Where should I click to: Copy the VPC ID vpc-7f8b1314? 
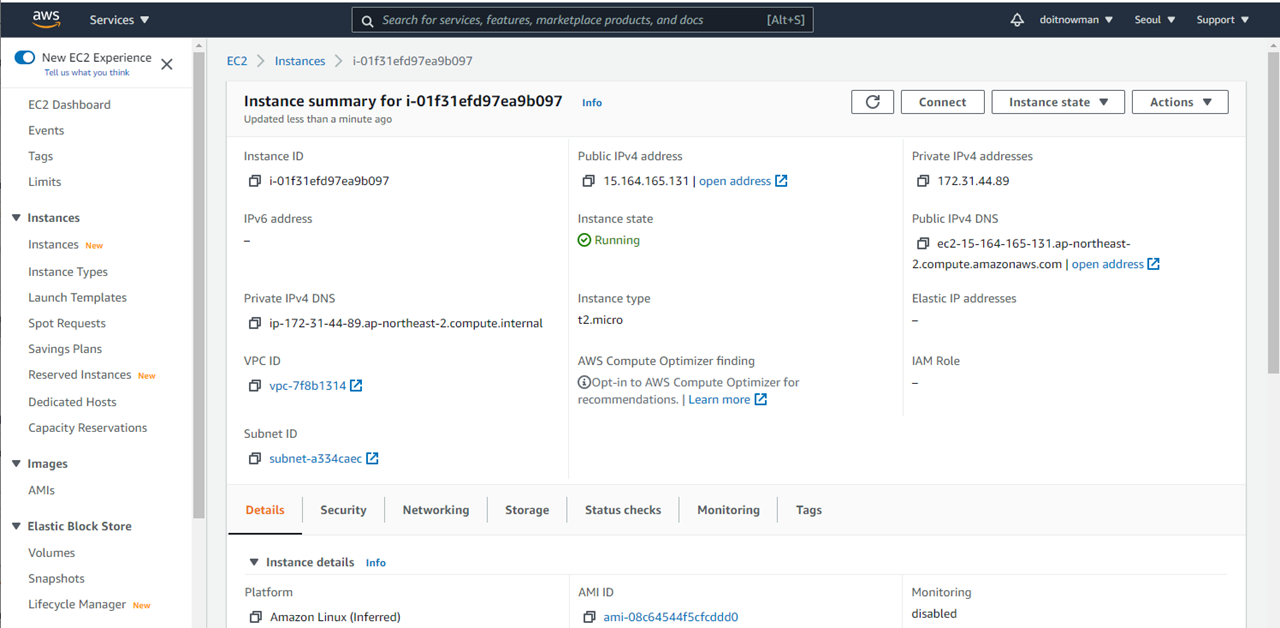click(x=254, y=386)
